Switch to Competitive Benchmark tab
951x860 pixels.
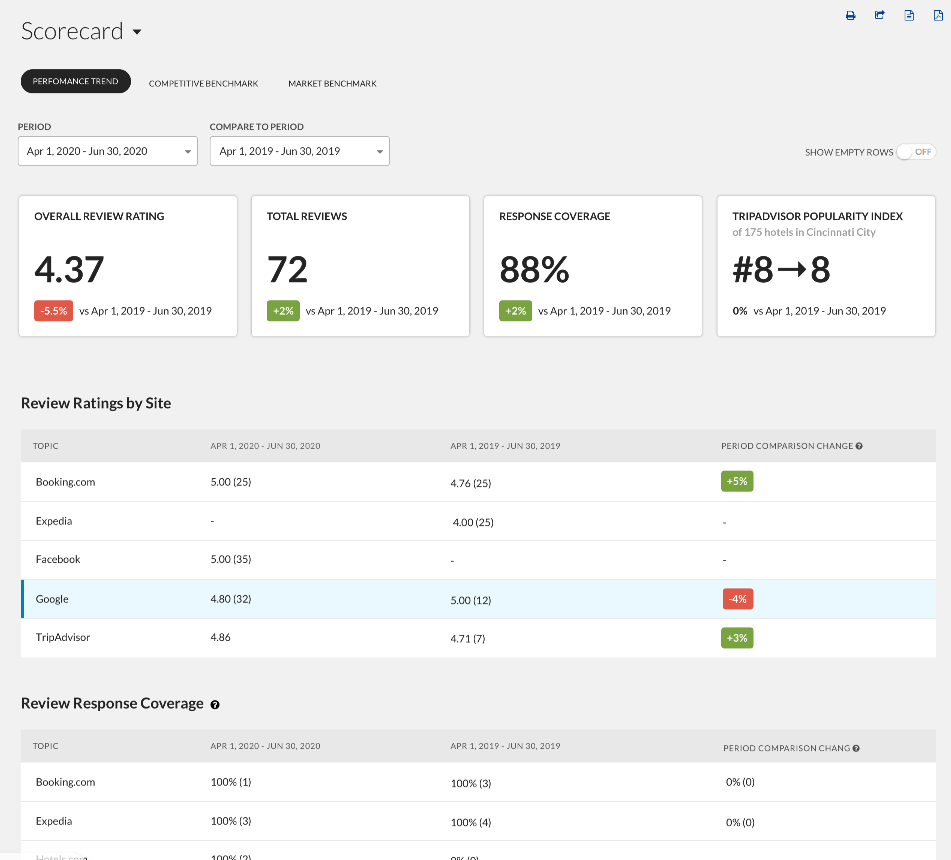pos(203,84)
